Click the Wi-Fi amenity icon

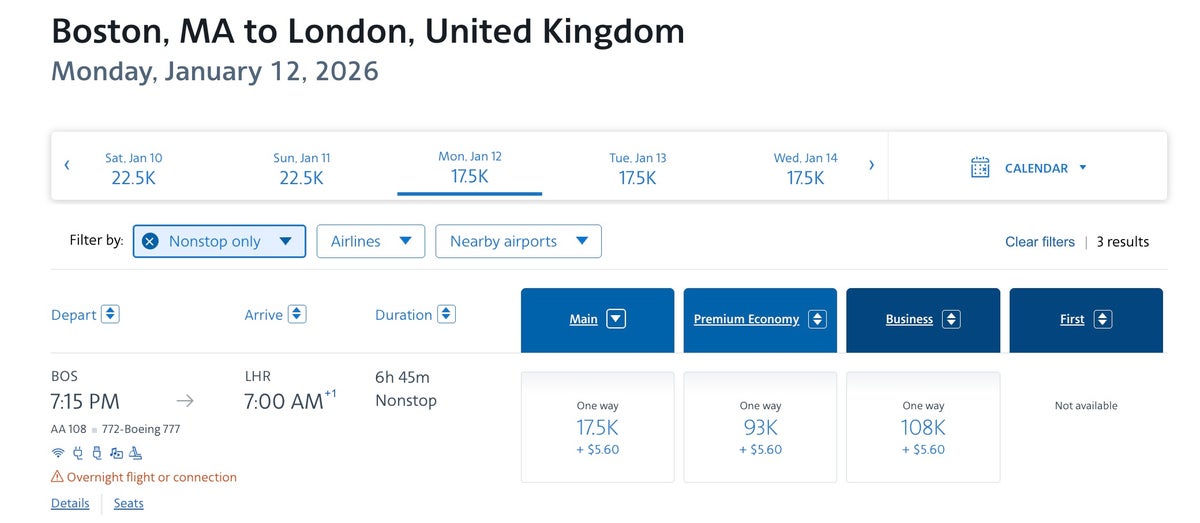tap(57, 452)
